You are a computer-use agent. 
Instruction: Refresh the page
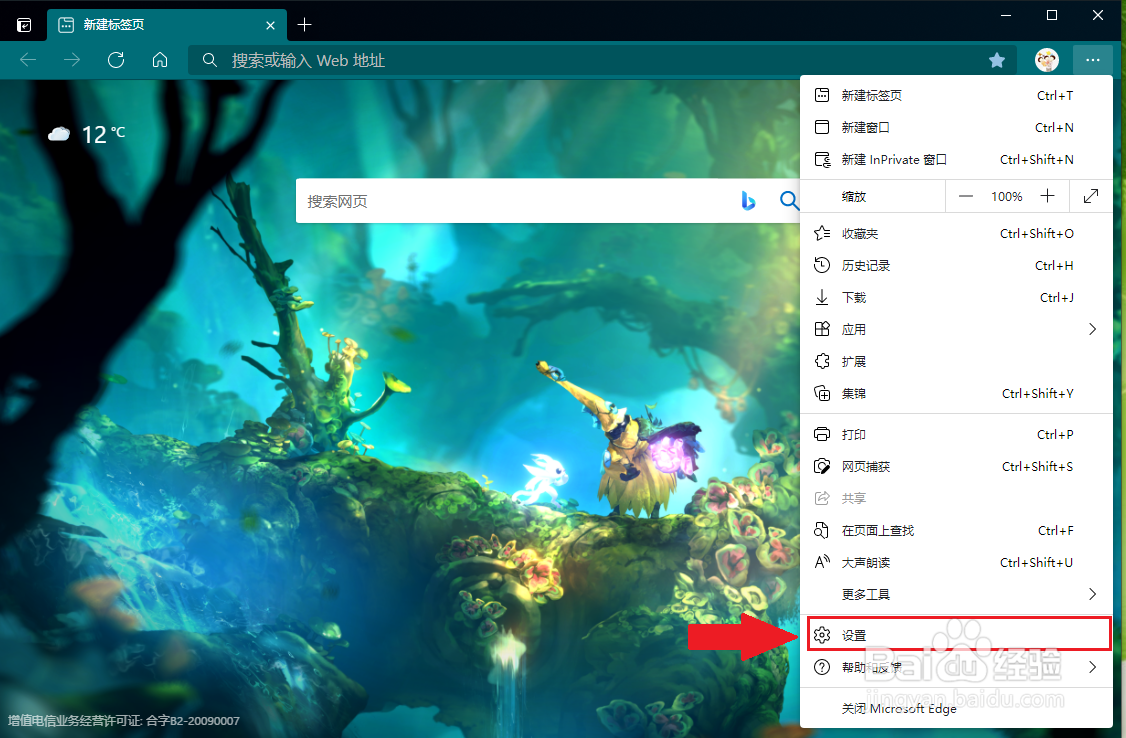(116, 60)
